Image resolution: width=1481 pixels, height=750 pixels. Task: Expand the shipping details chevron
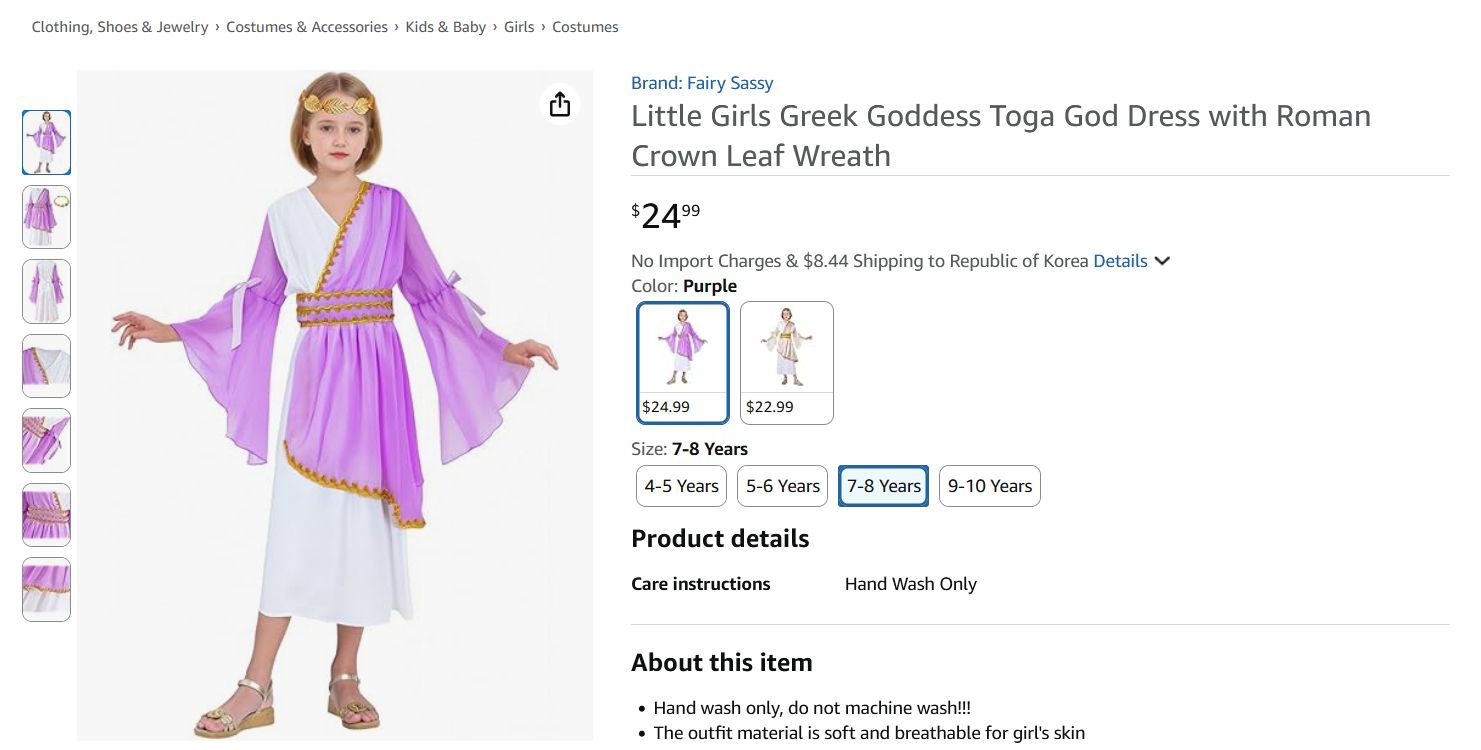tap(1162, 261)
